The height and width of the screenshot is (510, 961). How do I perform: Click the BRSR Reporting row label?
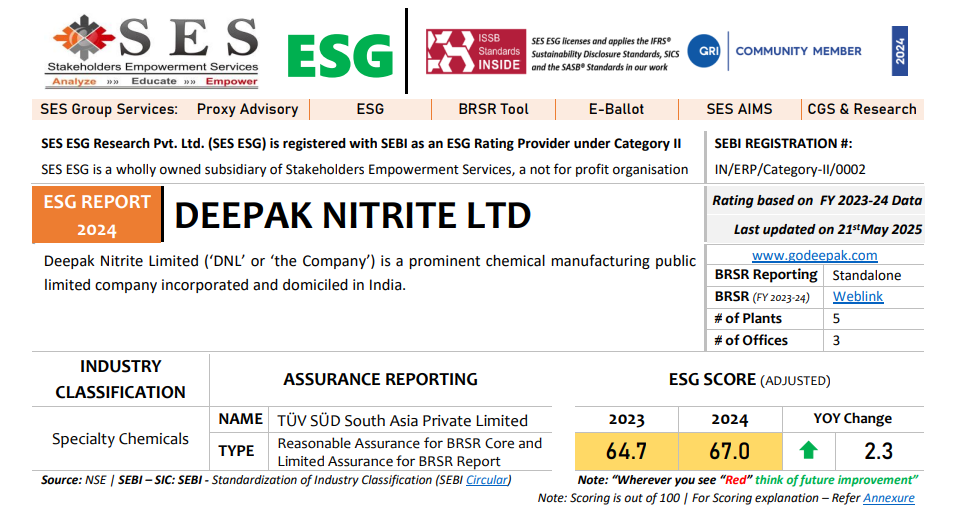point(765,275)
